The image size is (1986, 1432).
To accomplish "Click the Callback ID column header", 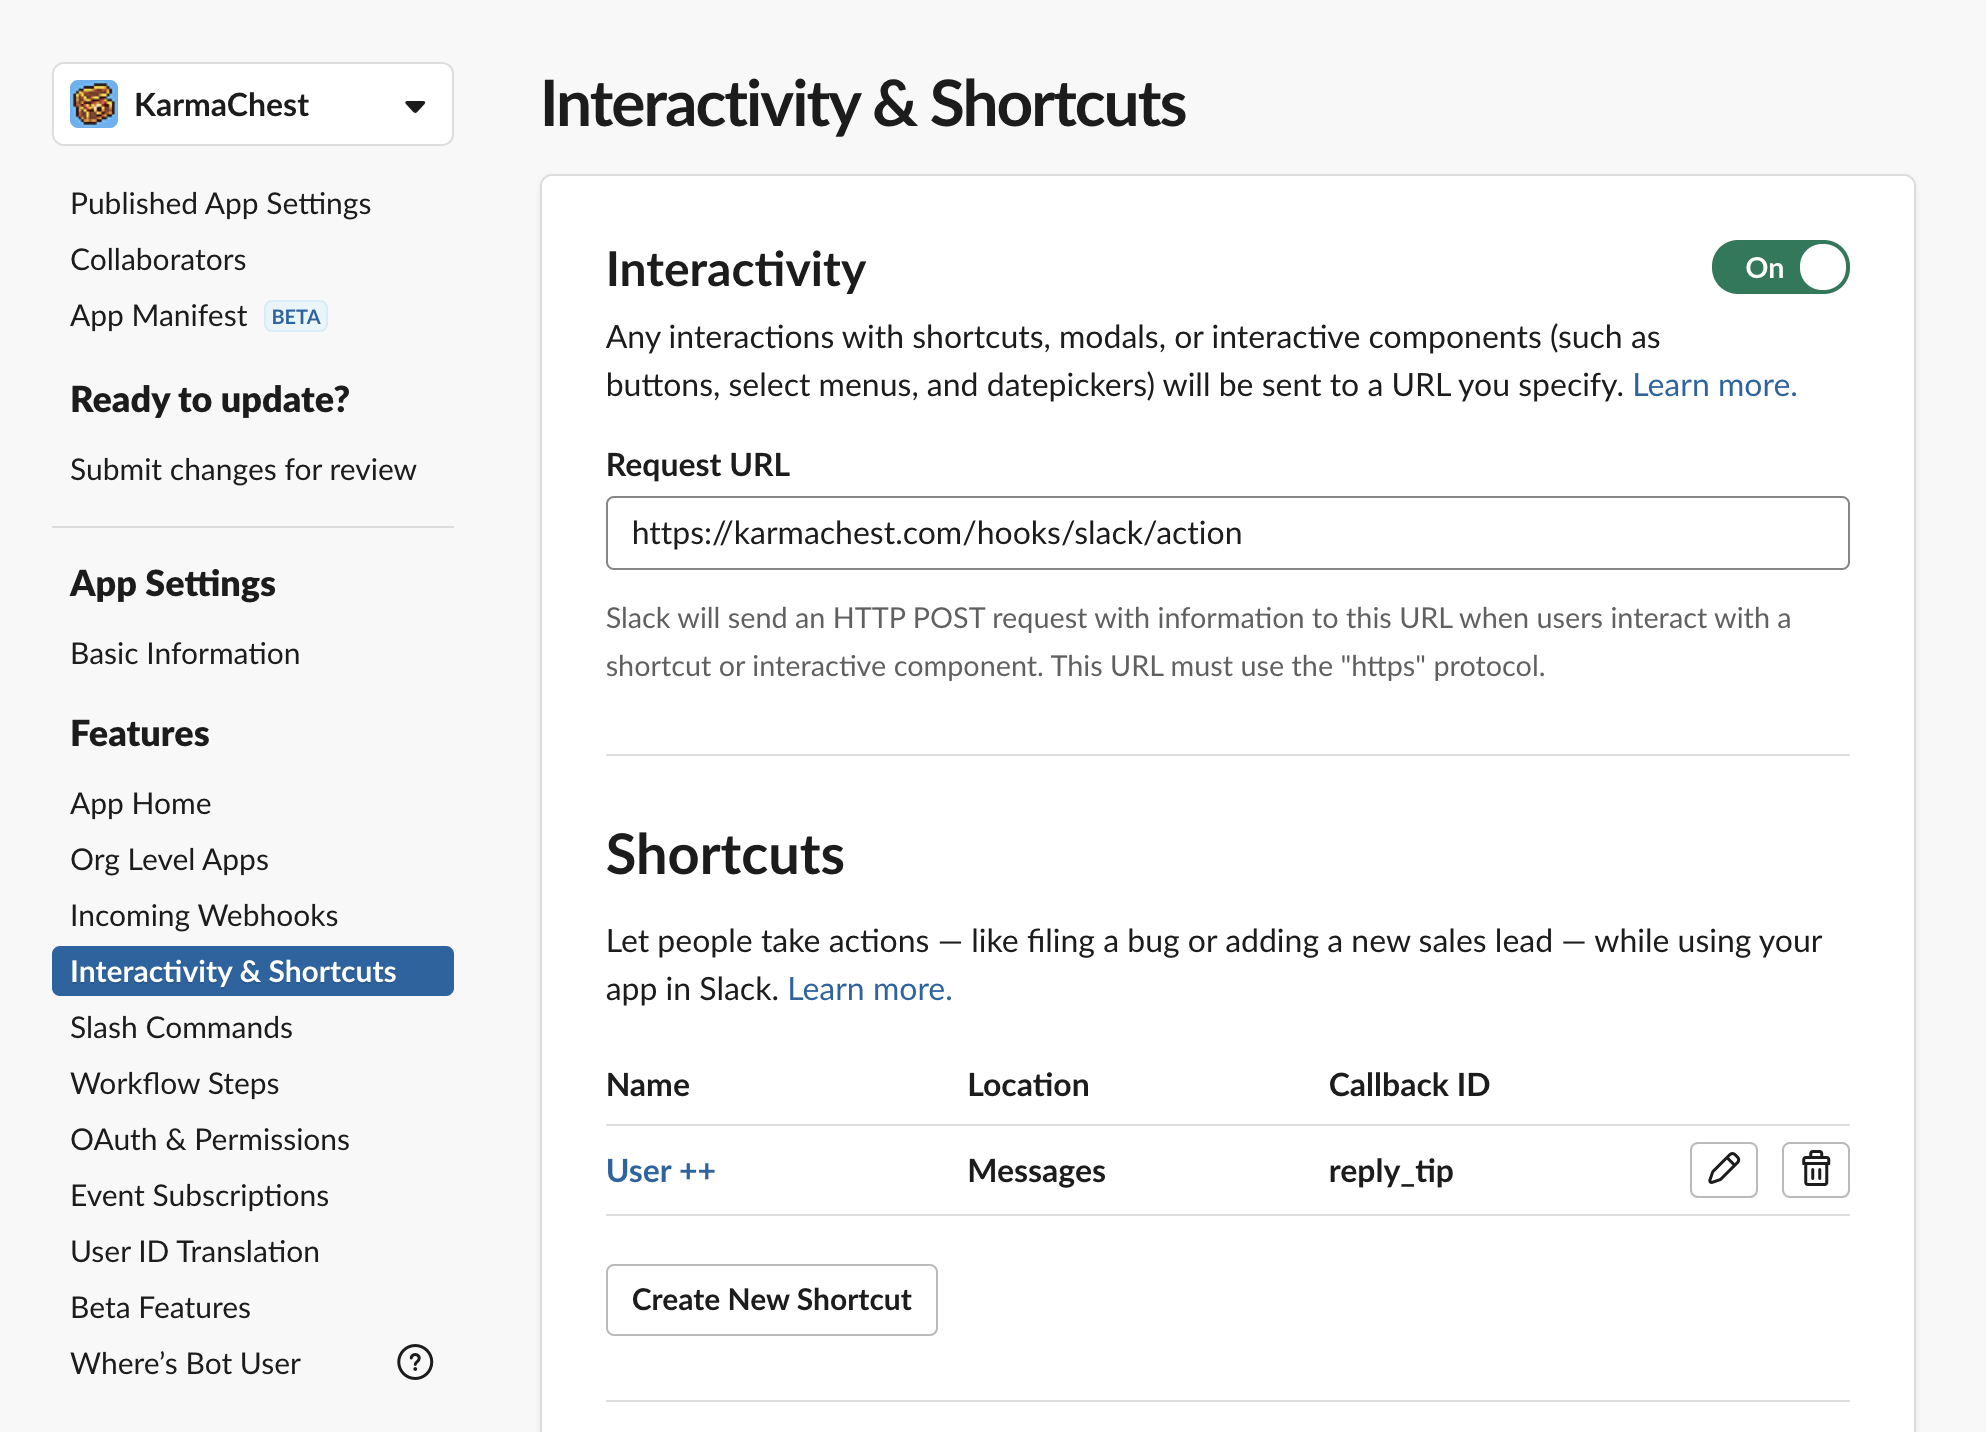I will click(1408, 1085).
